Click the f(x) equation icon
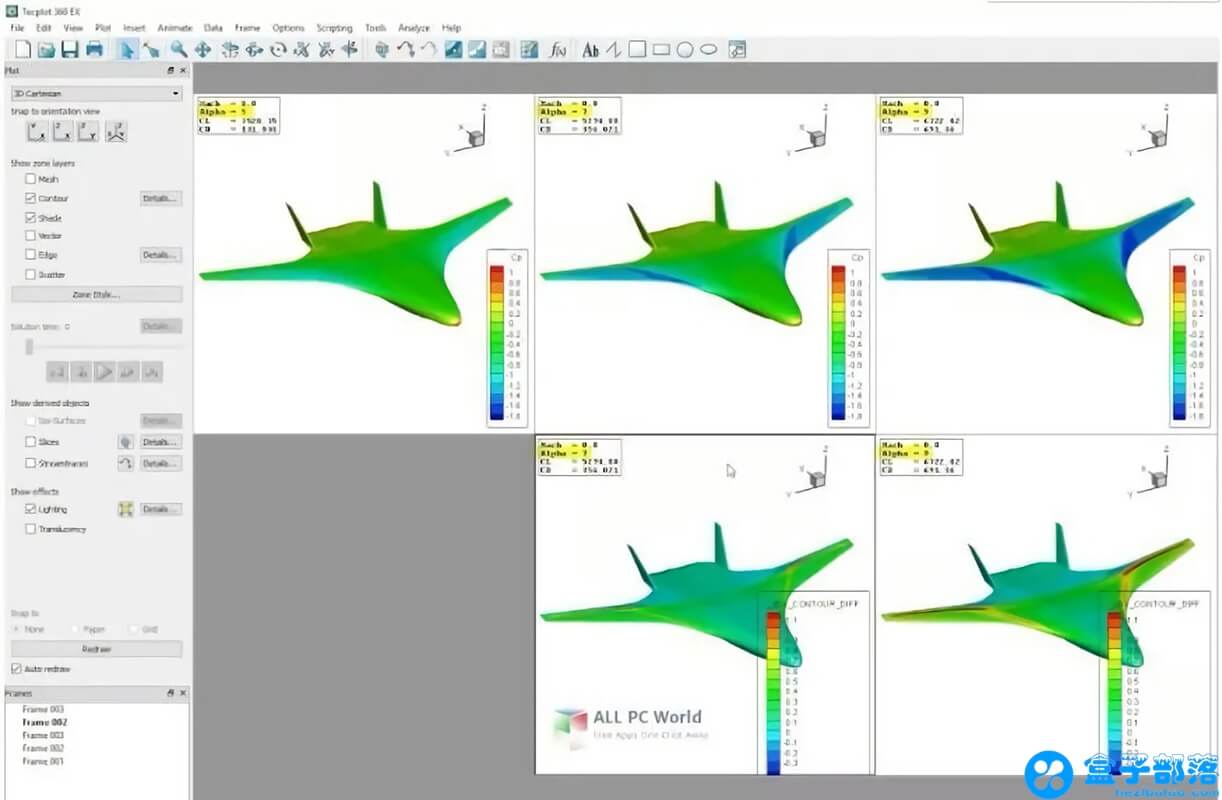This screenshot has width=1222, height=800. 558,49
